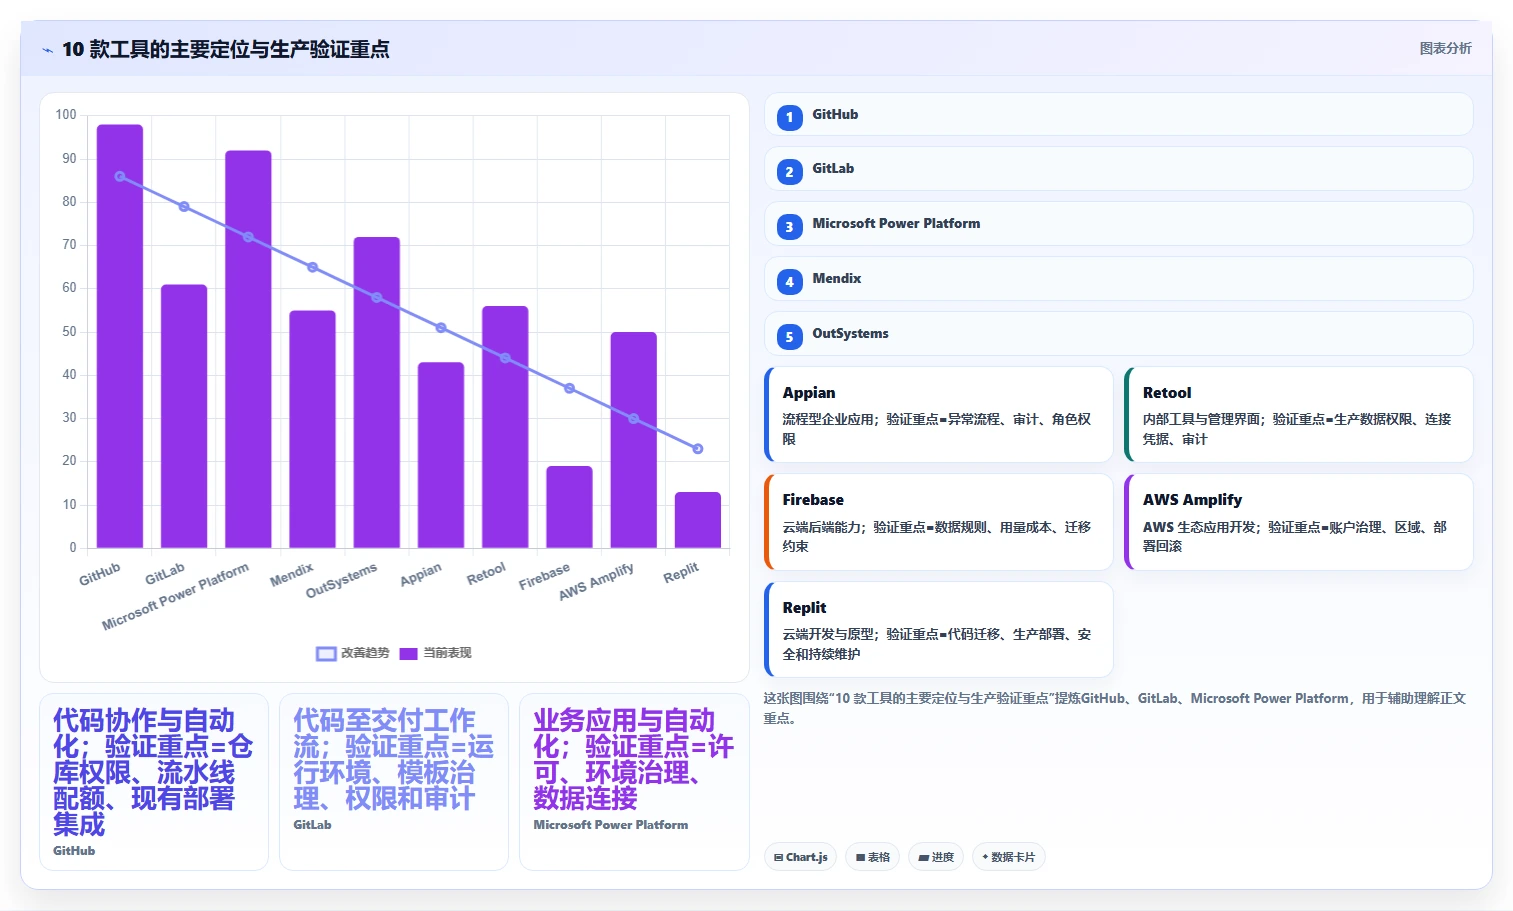Click the Microsoft Power Platform bar in the chart

pyautogui.click(x=248, y=349)
